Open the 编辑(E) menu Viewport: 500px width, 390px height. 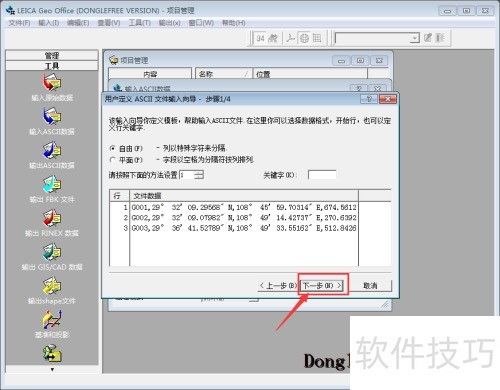[78, 23]
